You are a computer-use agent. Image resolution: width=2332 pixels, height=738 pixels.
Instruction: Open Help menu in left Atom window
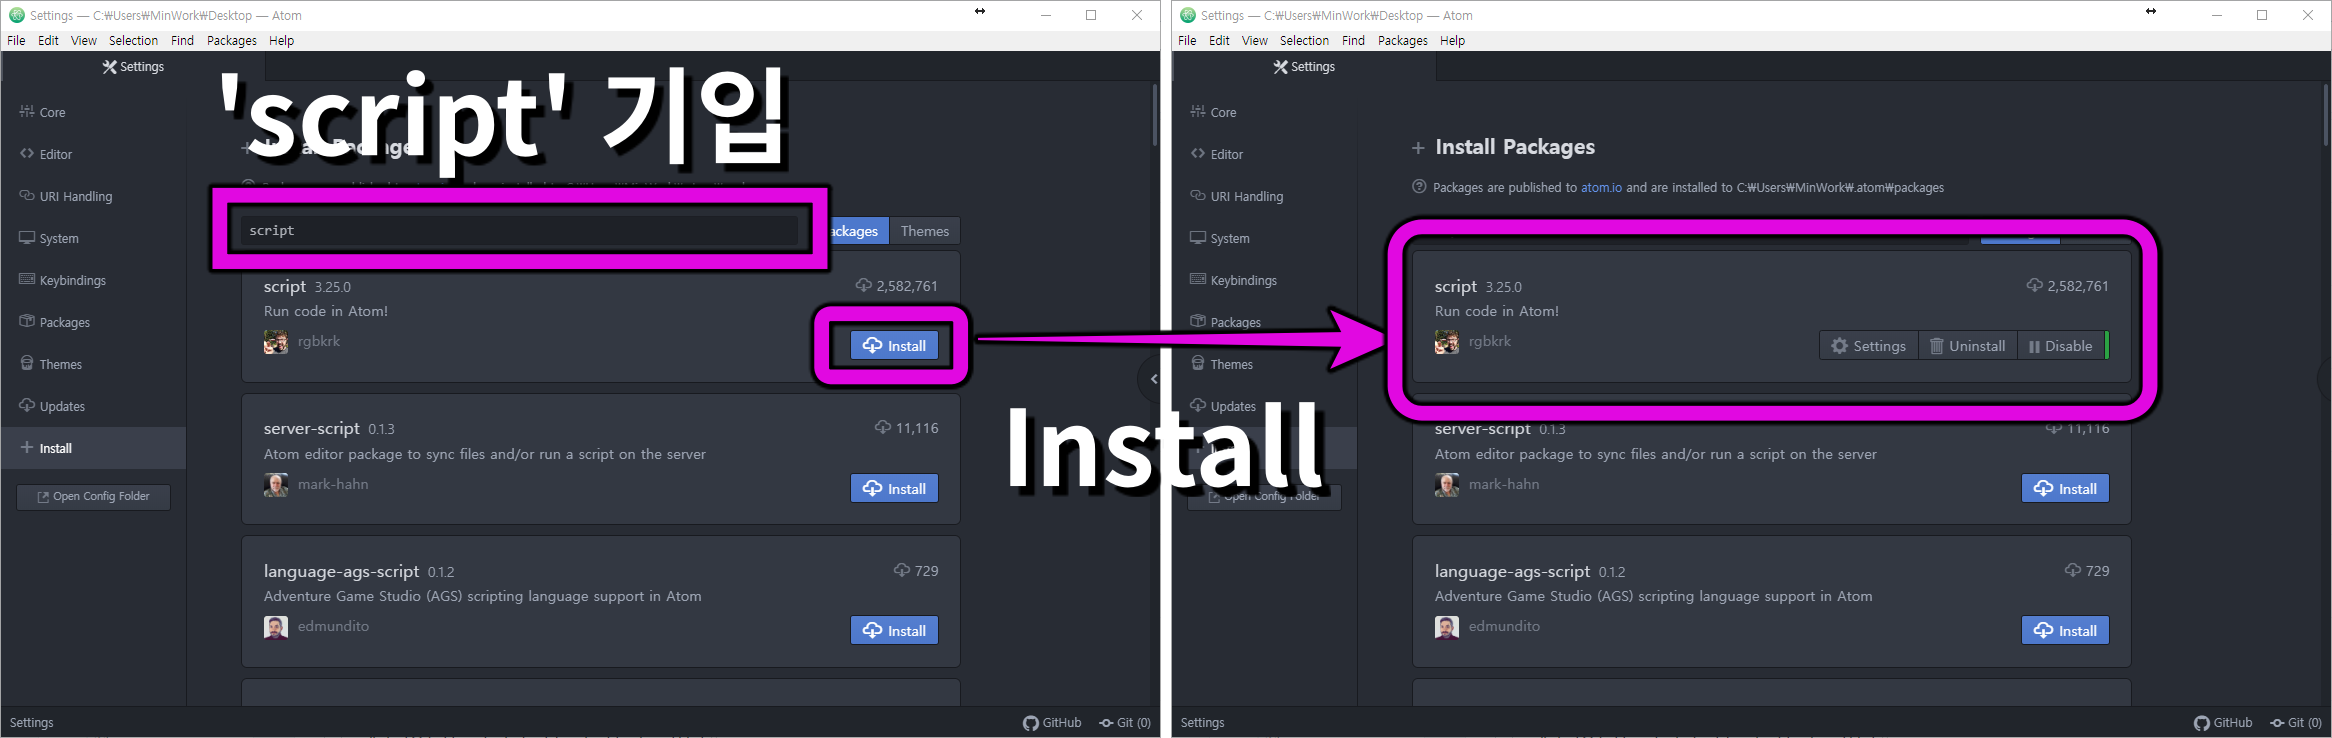(282, 40)
